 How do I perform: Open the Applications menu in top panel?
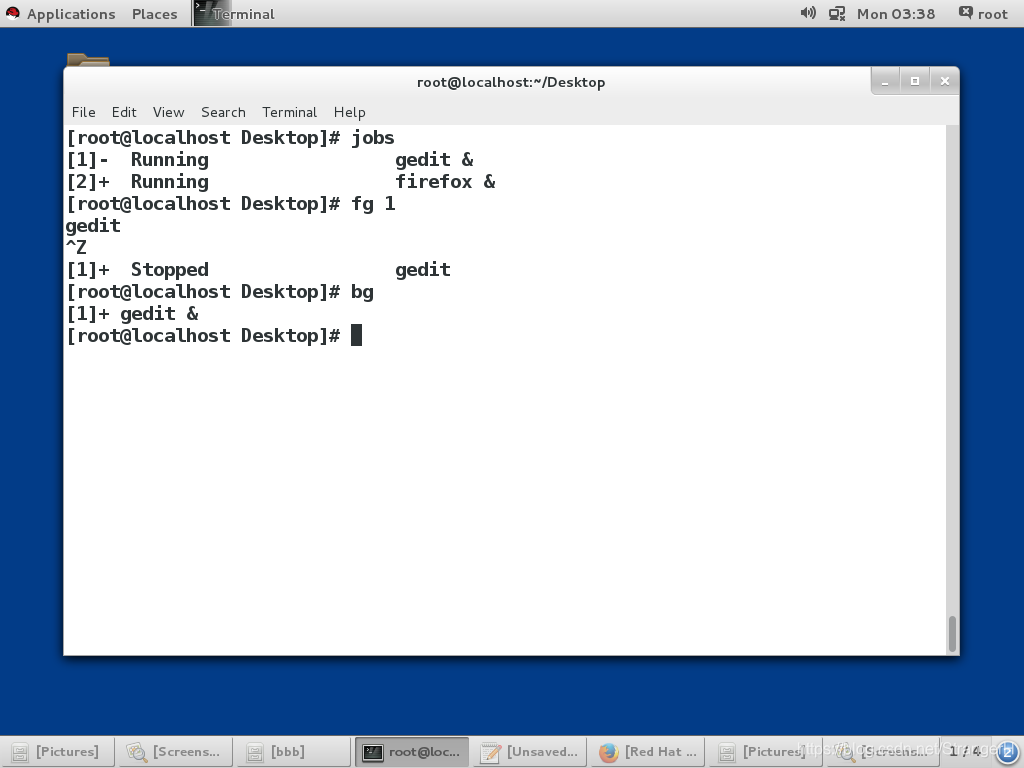(71, 14)
